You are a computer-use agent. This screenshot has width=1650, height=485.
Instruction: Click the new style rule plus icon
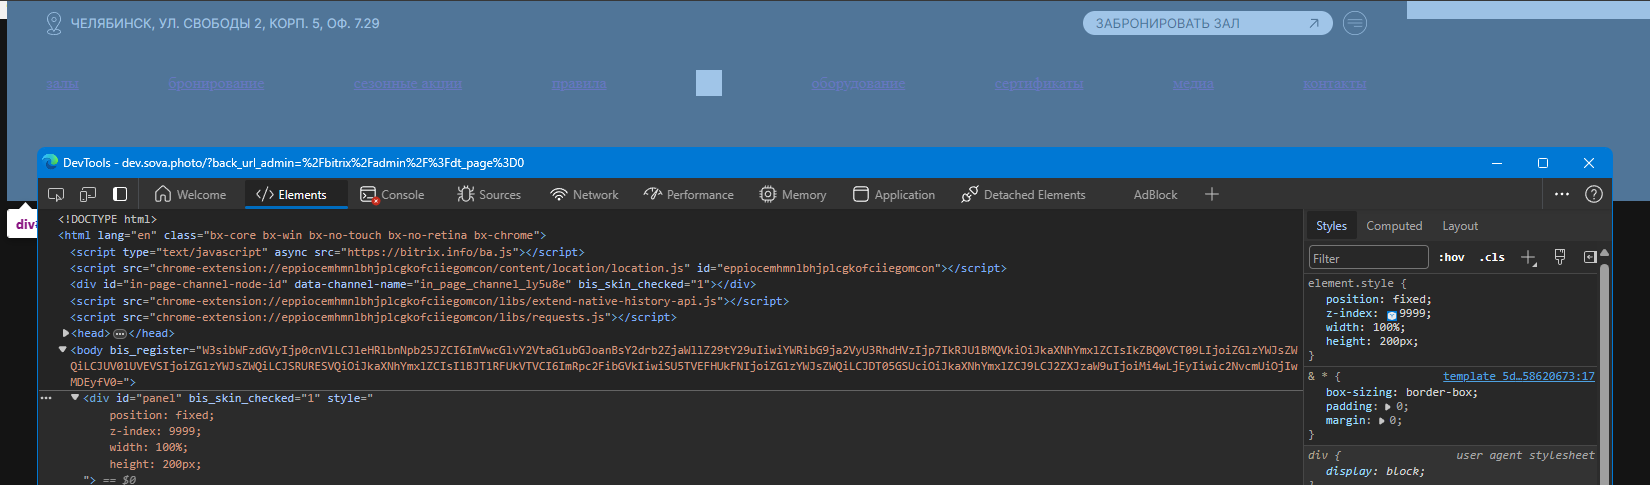(x=1528, y=258)
